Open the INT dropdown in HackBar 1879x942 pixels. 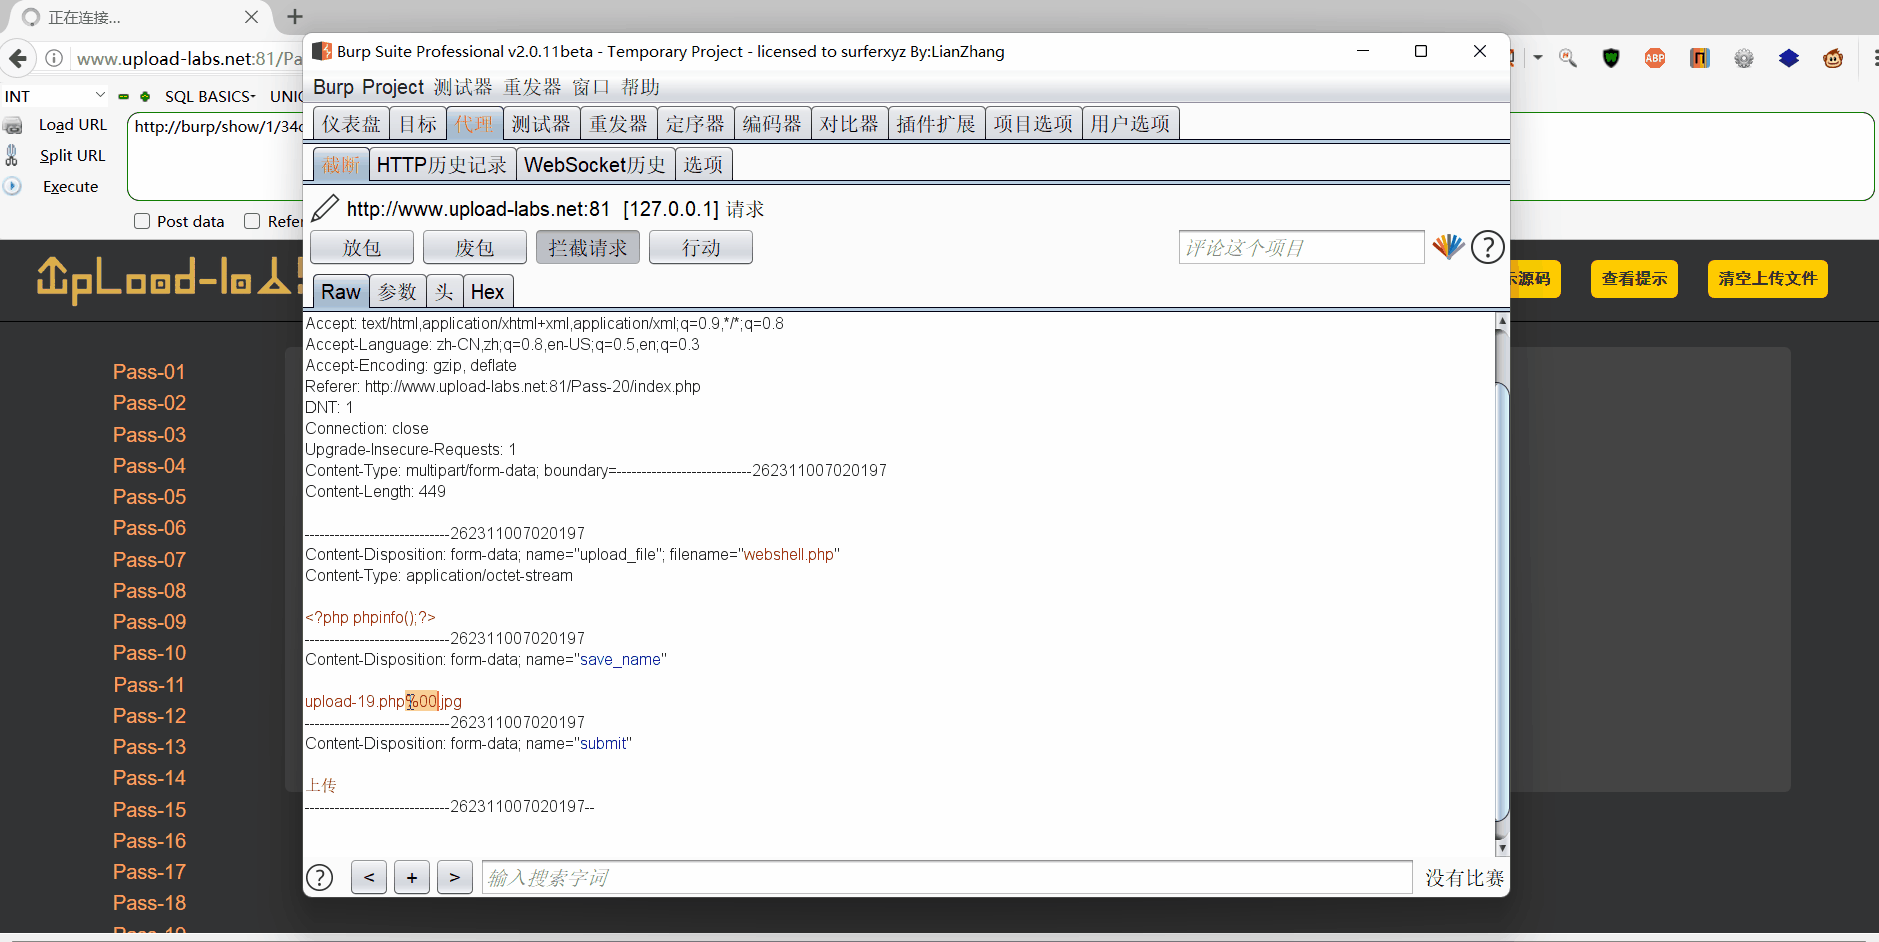[55, 96]
